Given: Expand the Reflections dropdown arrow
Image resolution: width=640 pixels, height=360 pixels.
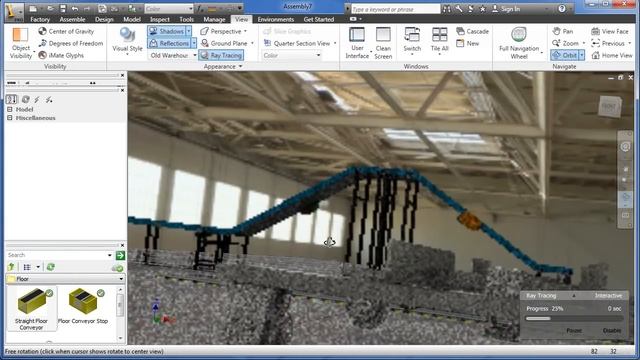Looking at the screenshot, I should coord(194,43).
